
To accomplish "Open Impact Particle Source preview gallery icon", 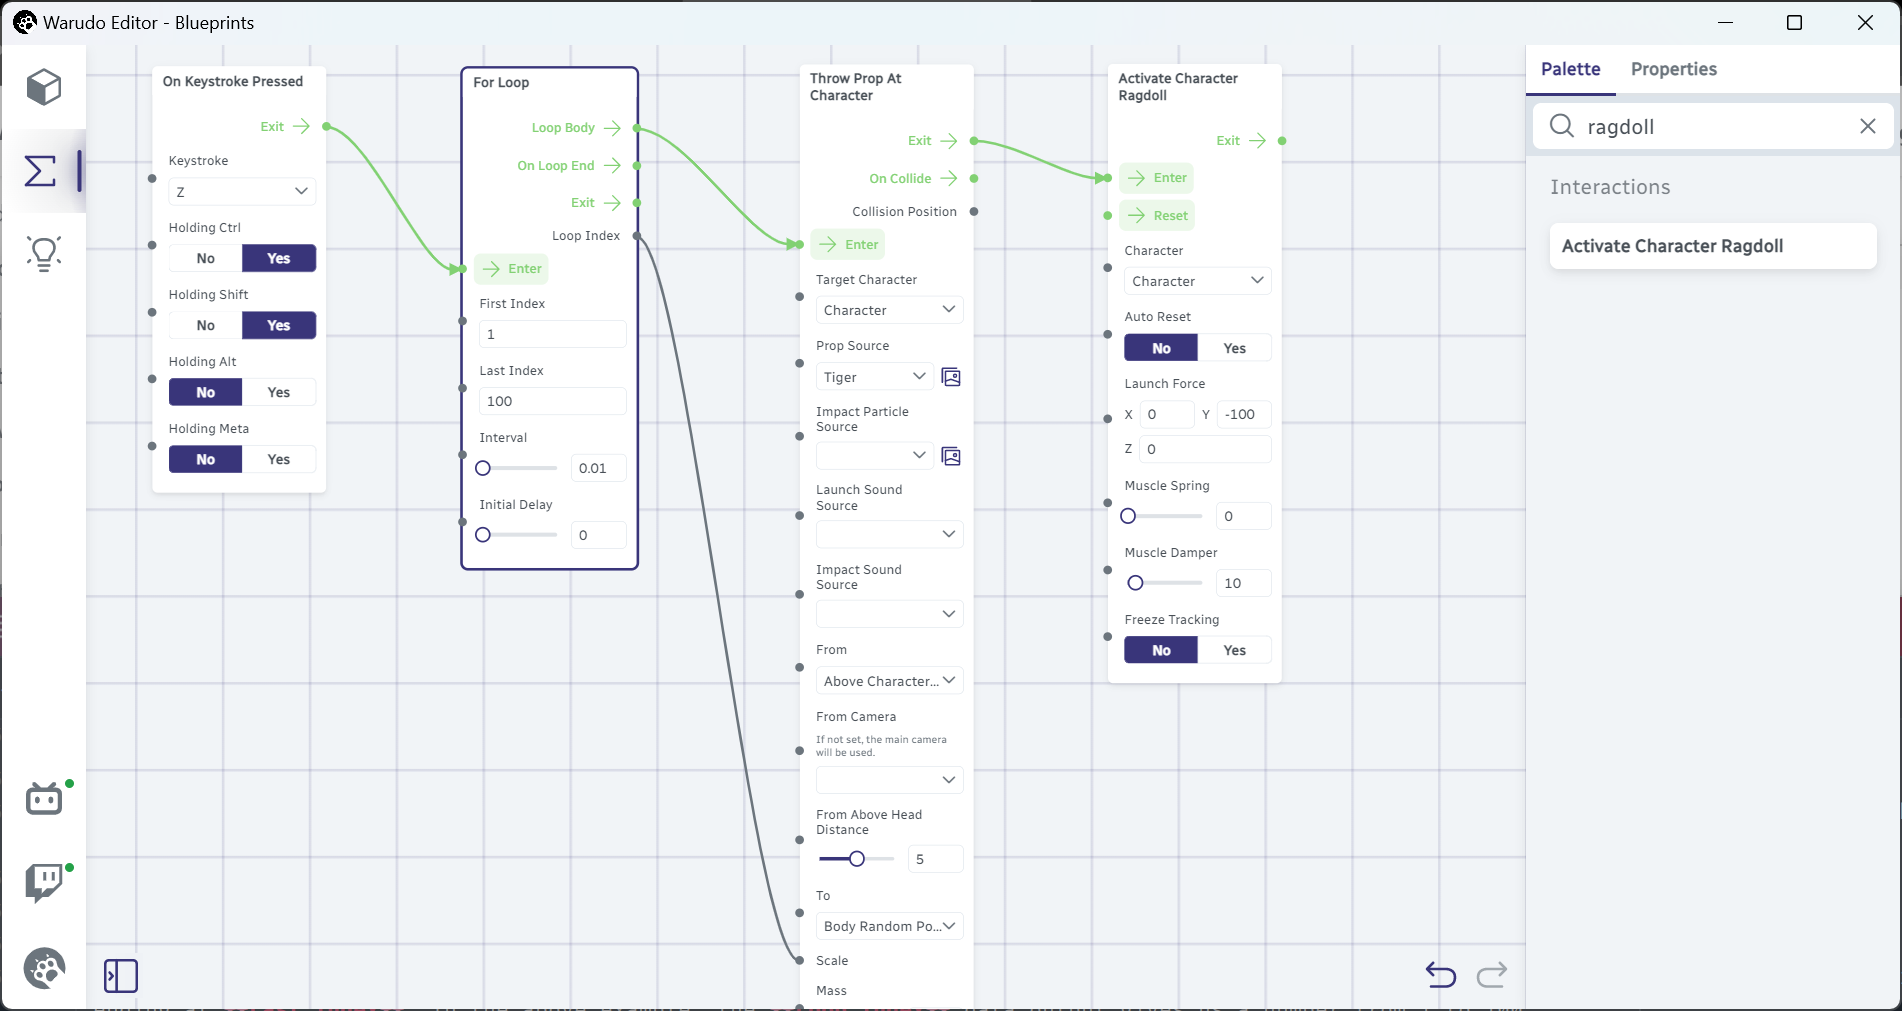I will pyautogui.click(x=951, y=456).
